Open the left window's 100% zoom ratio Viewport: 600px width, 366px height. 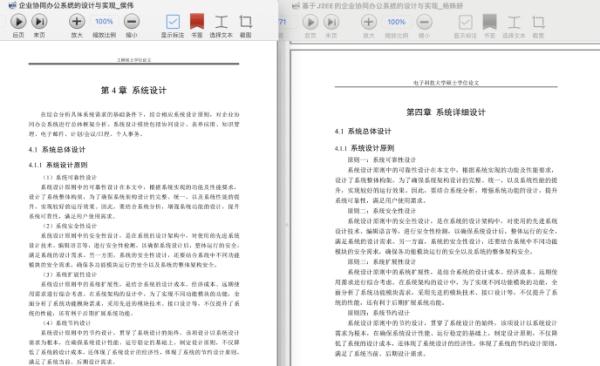(104, 21)
